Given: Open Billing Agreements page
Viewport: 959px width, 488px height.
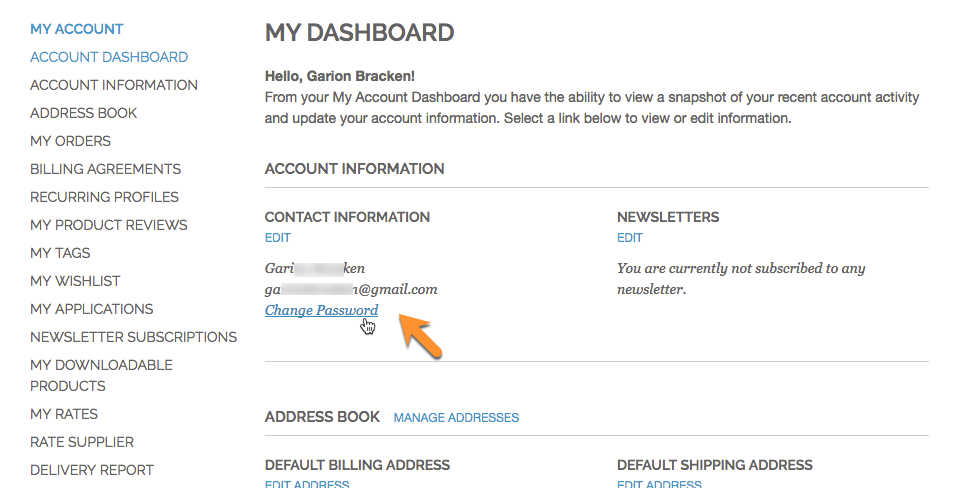Looking at the screenshot, I should point(105,169).
